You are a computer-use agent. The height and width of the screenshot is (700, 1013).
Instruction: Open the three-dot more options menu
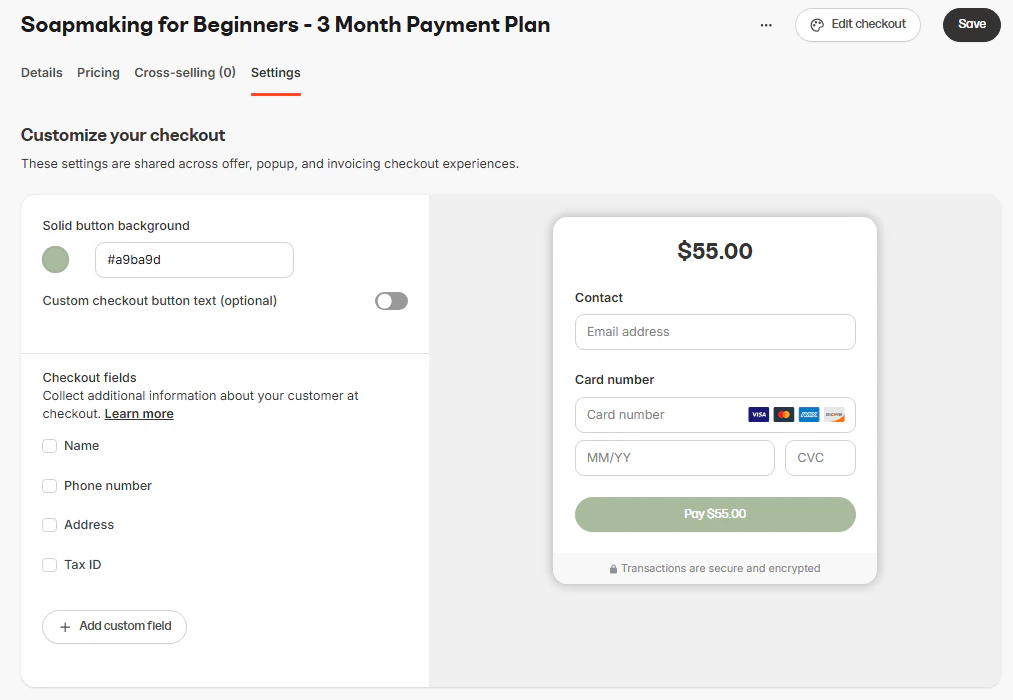tap(766, 25)
